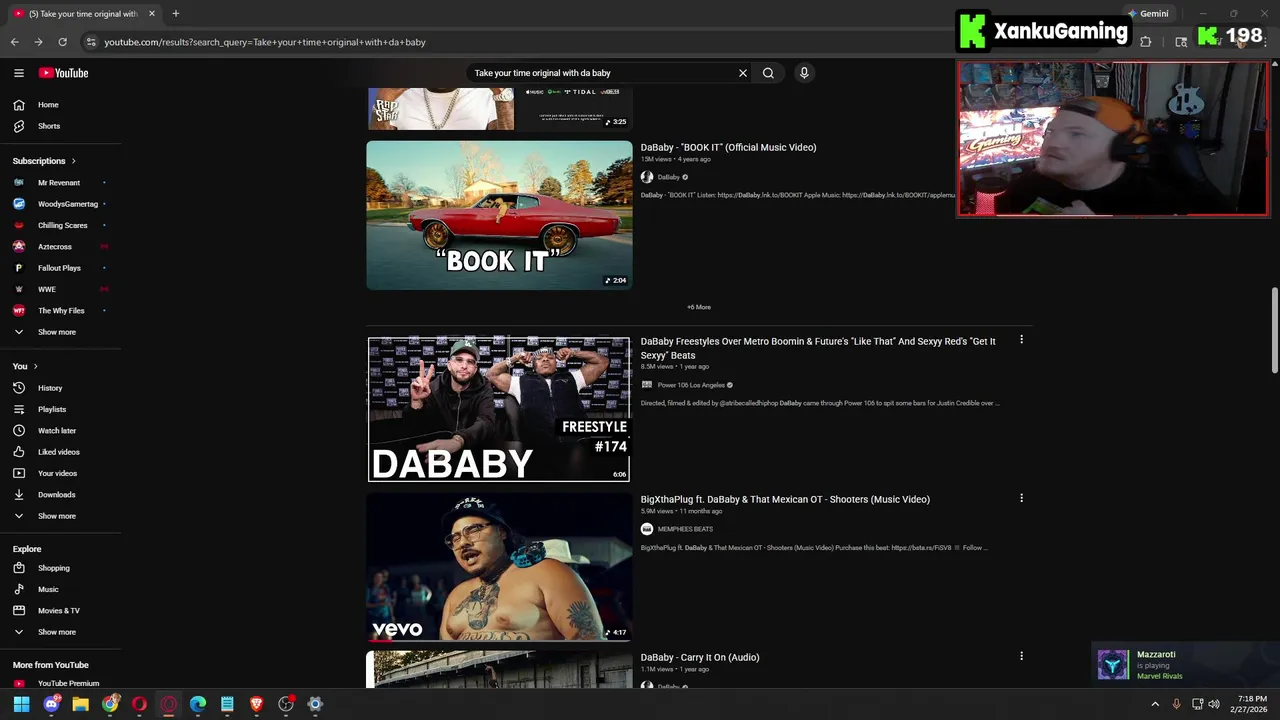Open the Windows Start menu
The image size is (1280, 720).
pos(21,704)
